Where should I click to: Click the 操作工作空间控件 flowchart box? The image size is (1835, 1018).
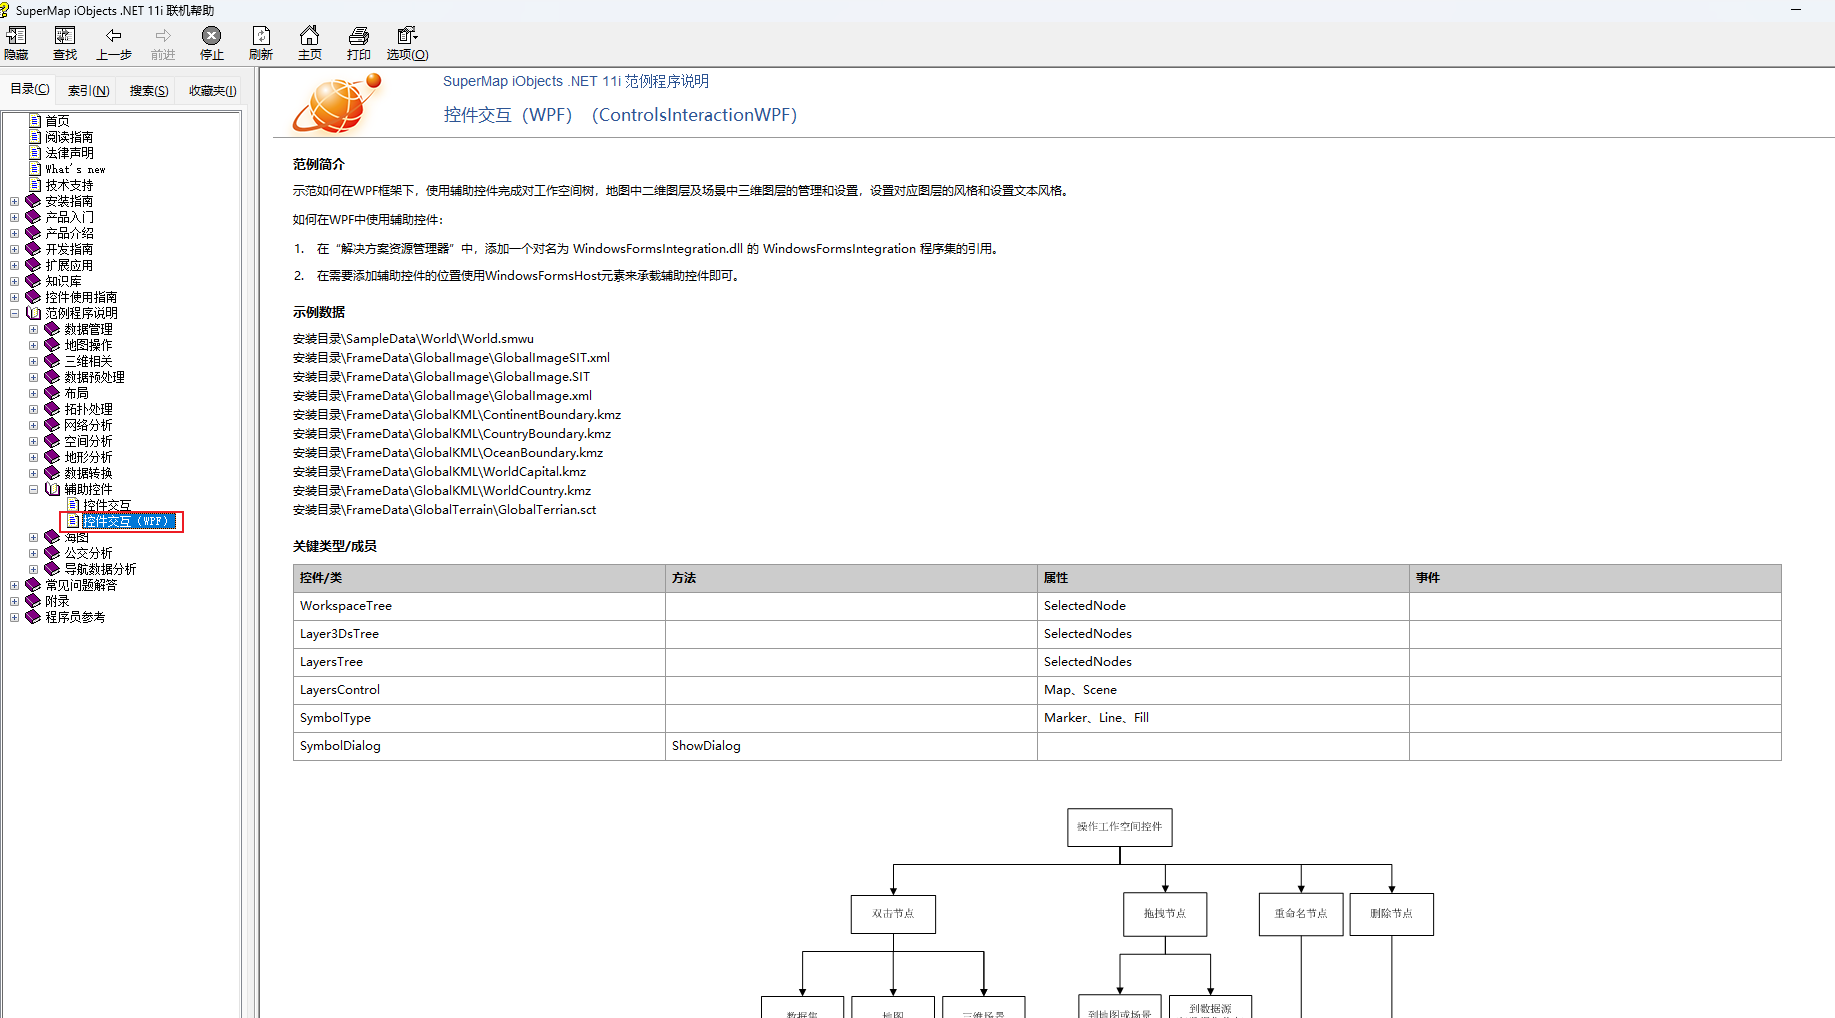pos(1119,827)
